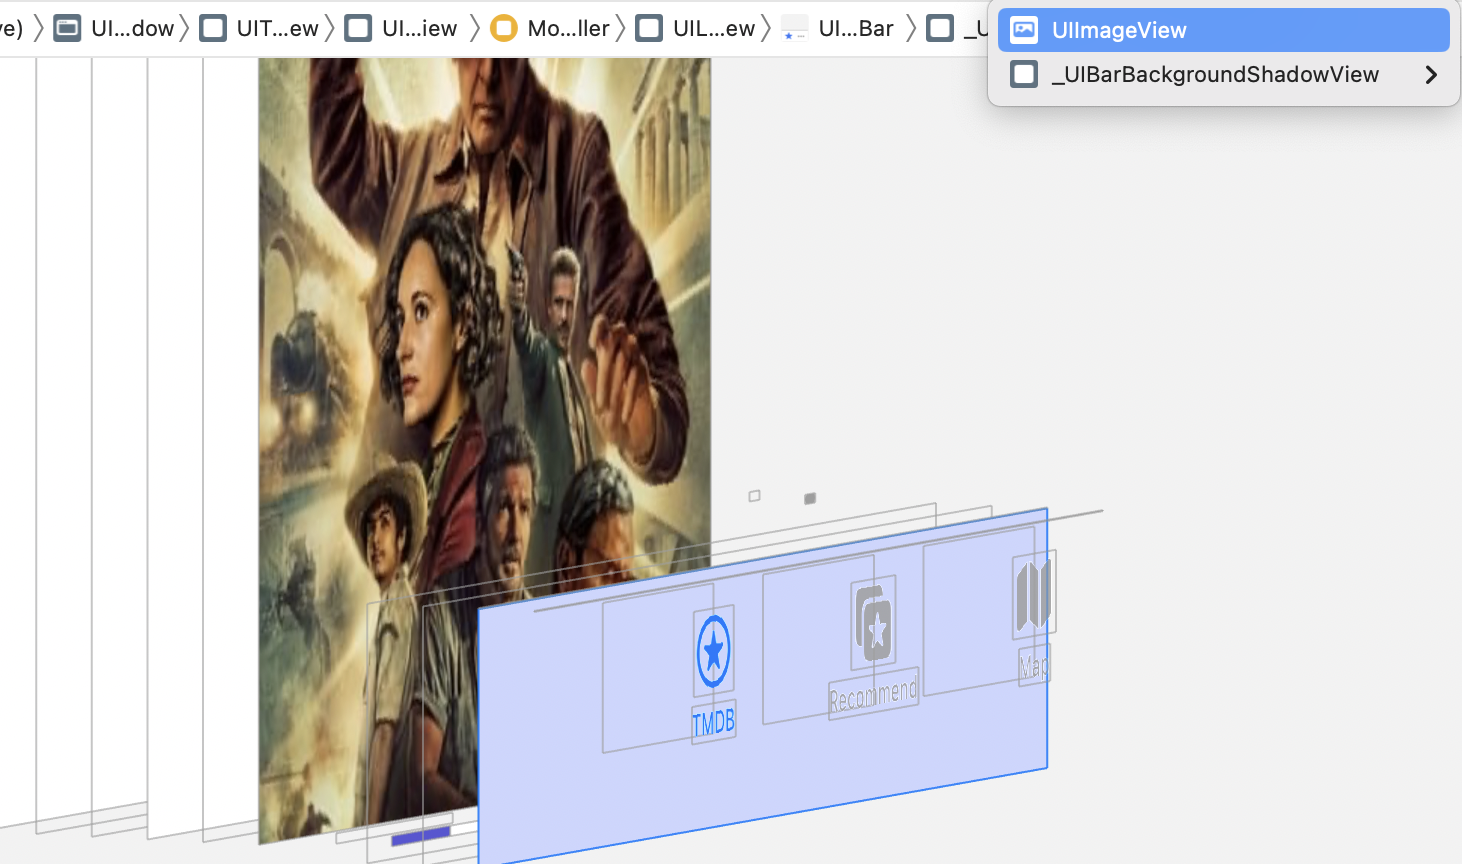The width and height of the screenshot is (1462, 864).
Task: Click the UIImageView image icon
Action: pos(1024,30)
